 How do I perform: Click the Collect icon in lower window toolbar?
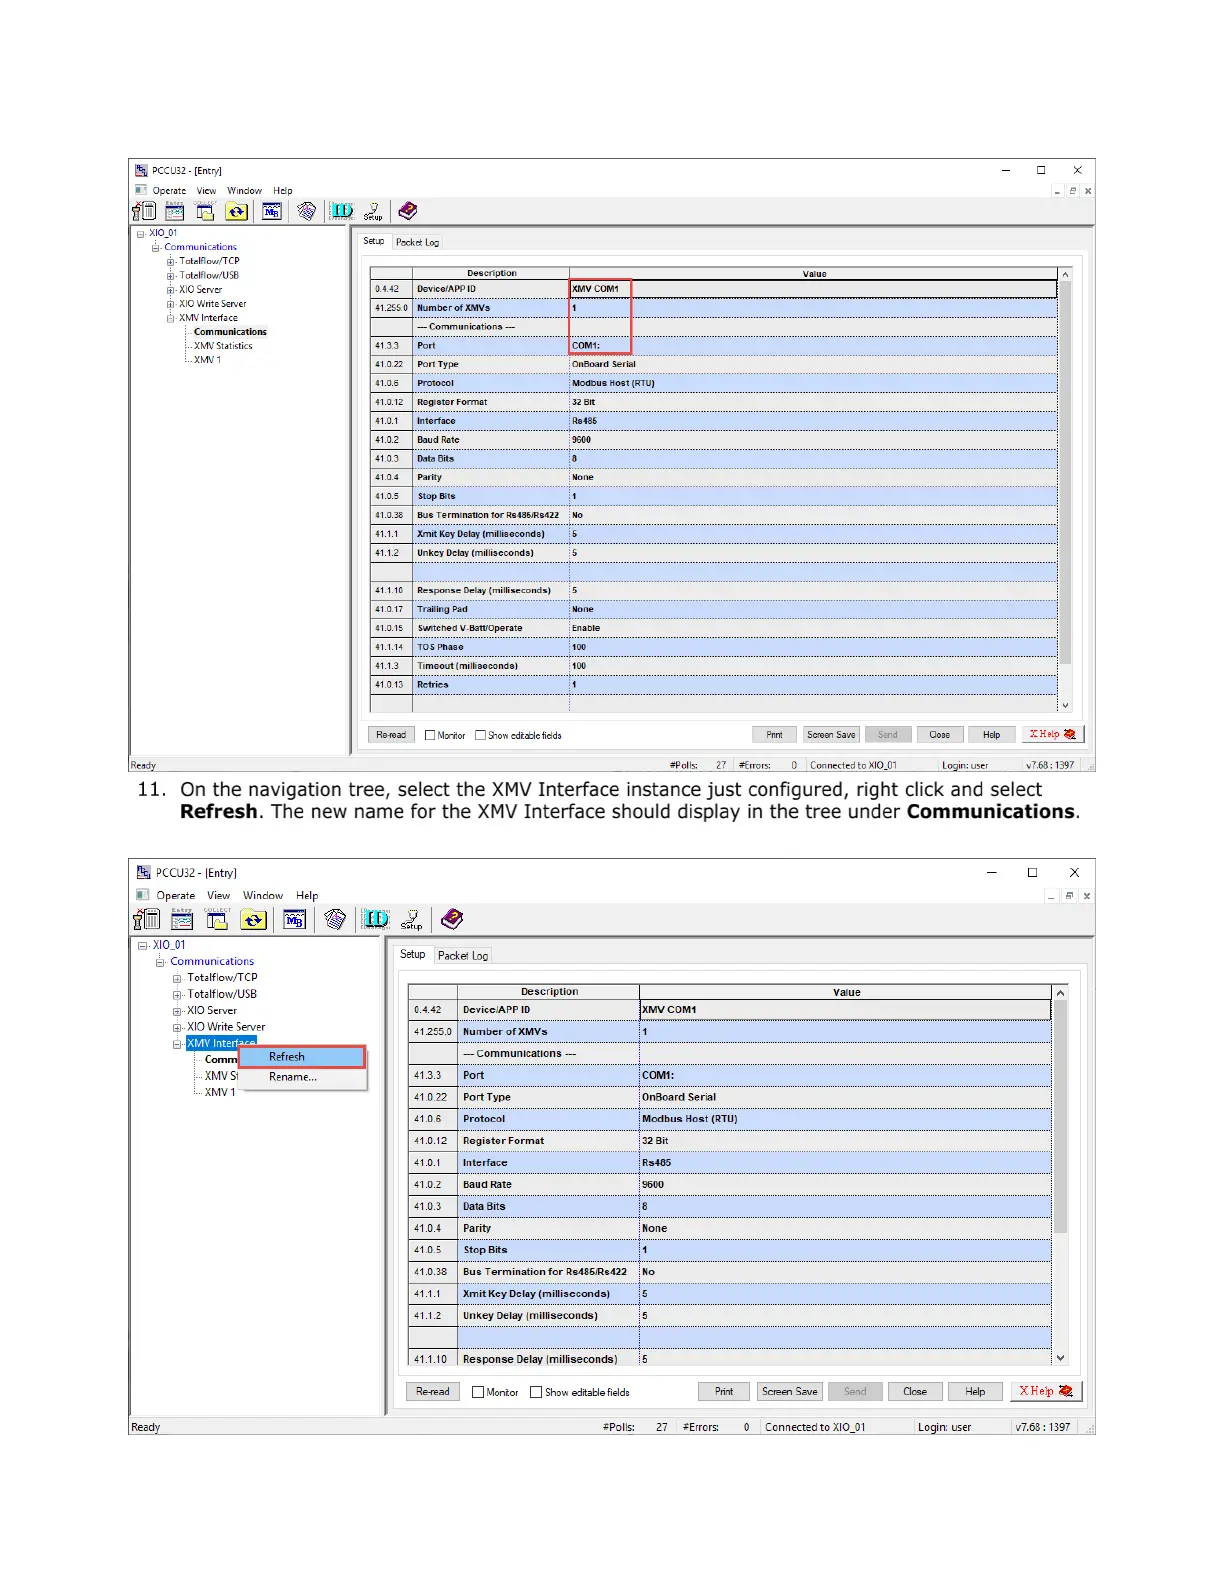tap(217, 919)
